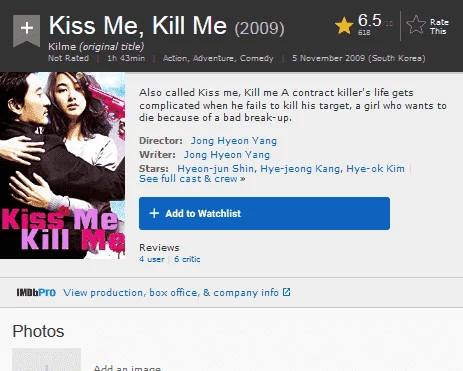Click the Add an image placeholder thumbnail

pos(47,360)
